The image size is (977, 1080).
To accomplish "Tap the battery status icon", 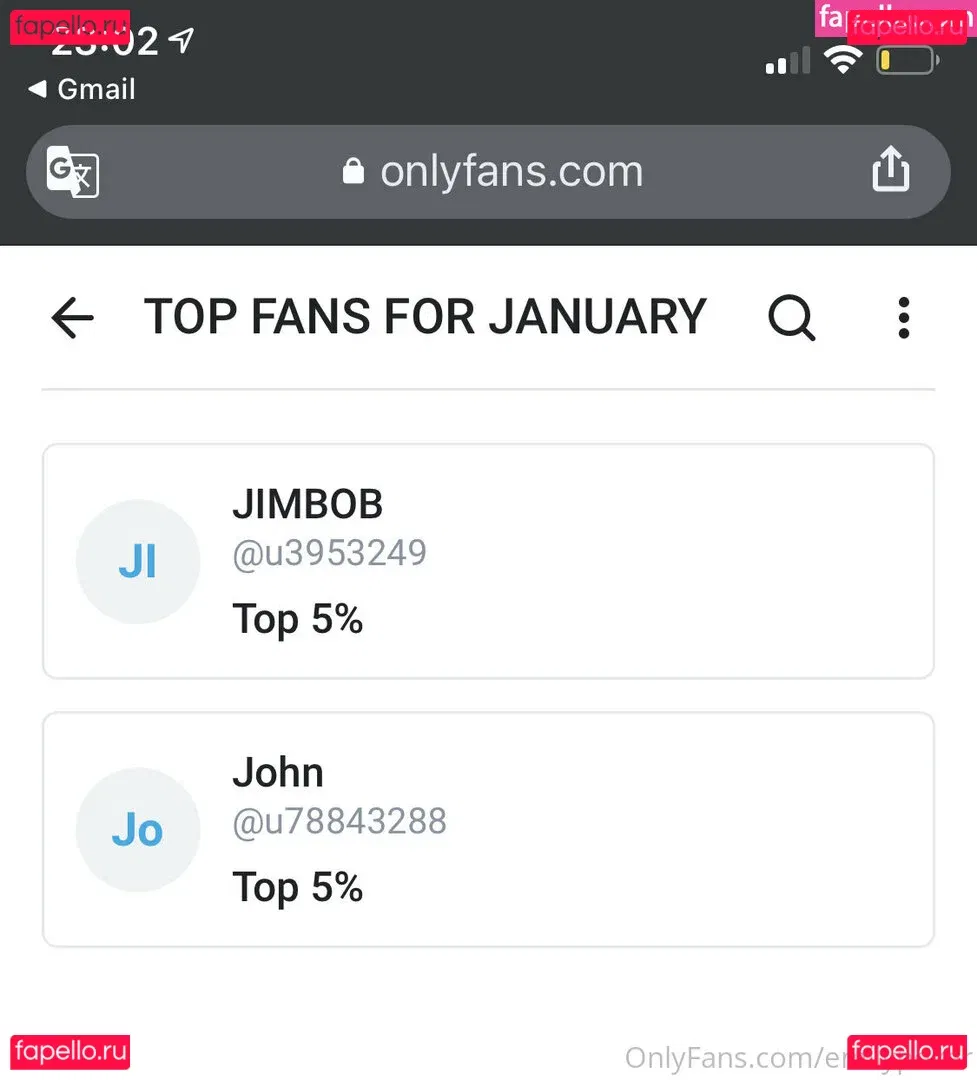I will pos(906,60).
